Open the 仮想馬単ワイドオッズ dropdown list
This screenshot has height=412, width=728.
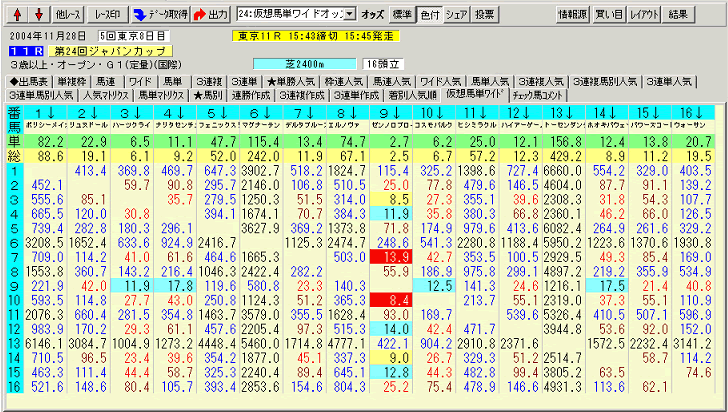tap(351, 14)
